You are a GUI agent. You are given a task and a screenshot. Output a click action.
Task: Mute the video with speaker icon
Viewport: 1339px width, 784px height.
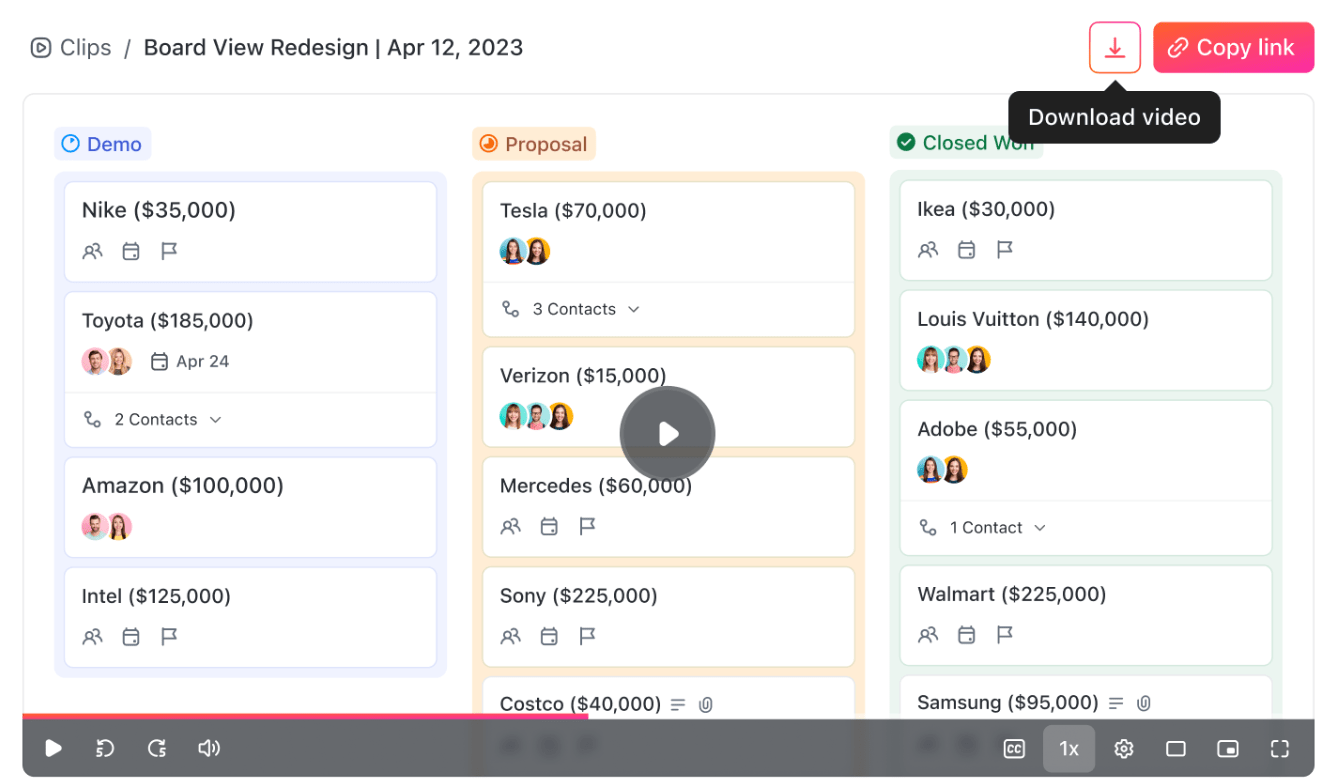pos(209,748)
